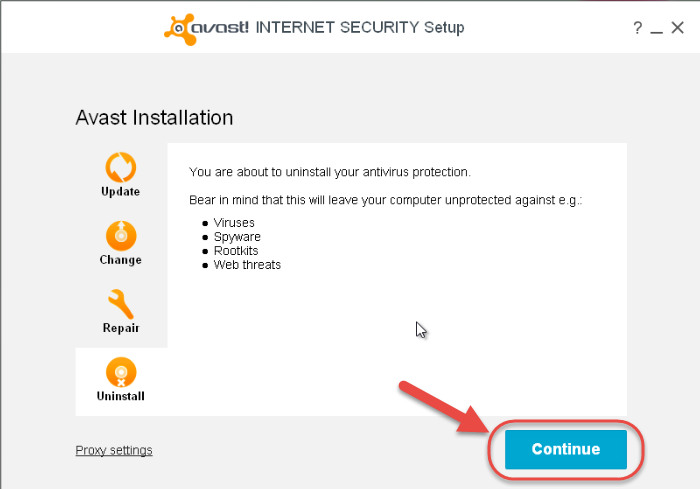Click the Web threats bullet item

pos(247,265)
